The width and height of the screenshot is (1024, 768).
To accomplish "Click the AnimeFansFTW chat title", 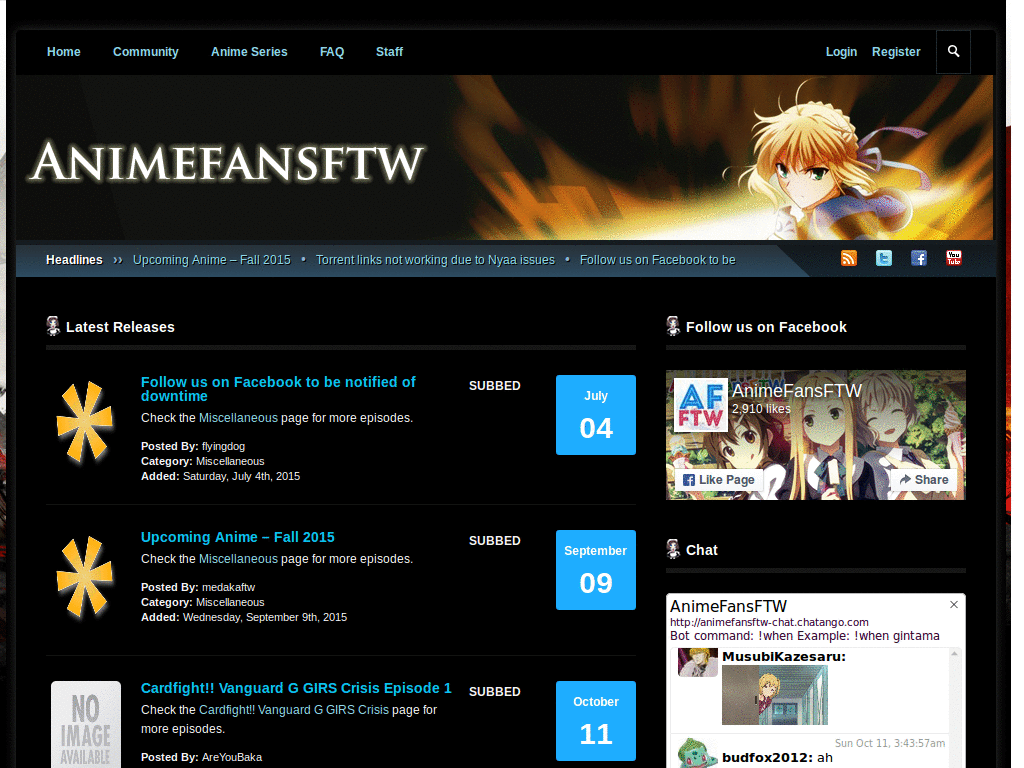I will point(728,606).
